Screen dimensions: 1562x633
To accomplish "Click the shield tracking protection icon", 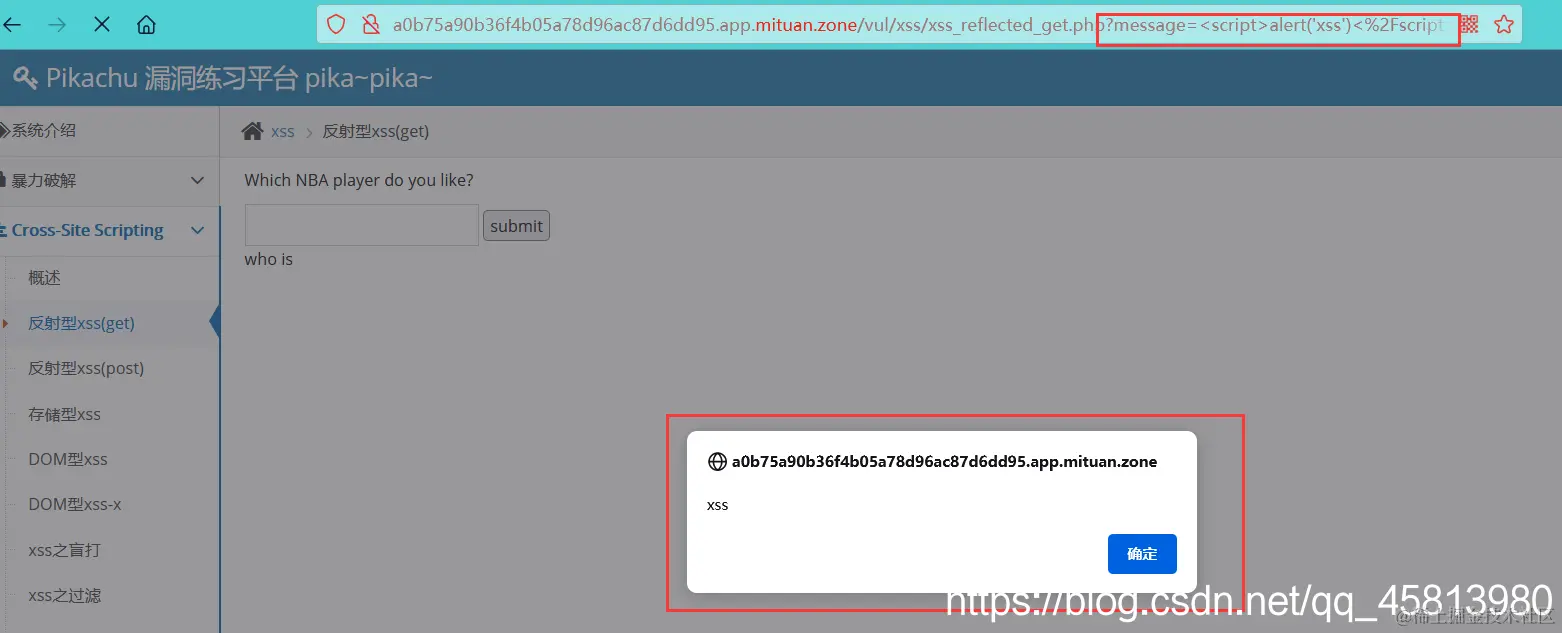I will 336,25.
